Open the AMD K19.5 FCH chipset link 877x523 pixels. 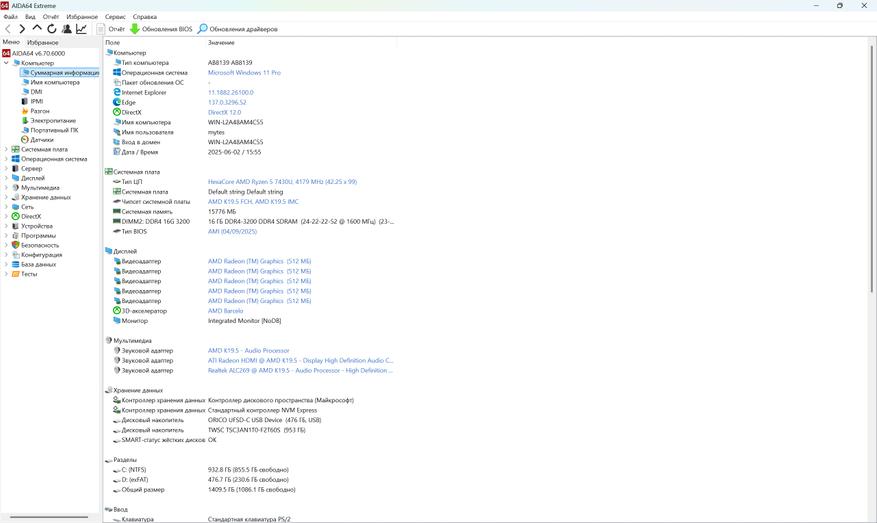click(253, 201)
